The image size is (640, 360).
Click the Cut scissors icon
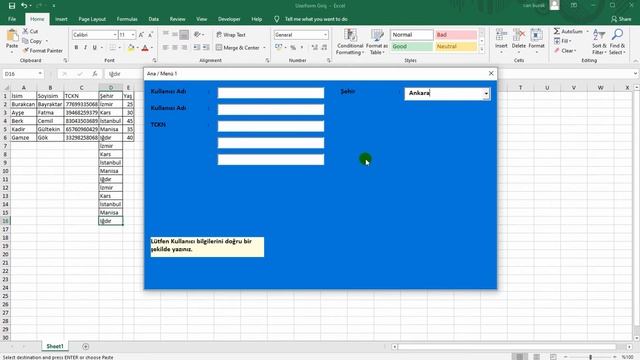[x=26, y=31]
